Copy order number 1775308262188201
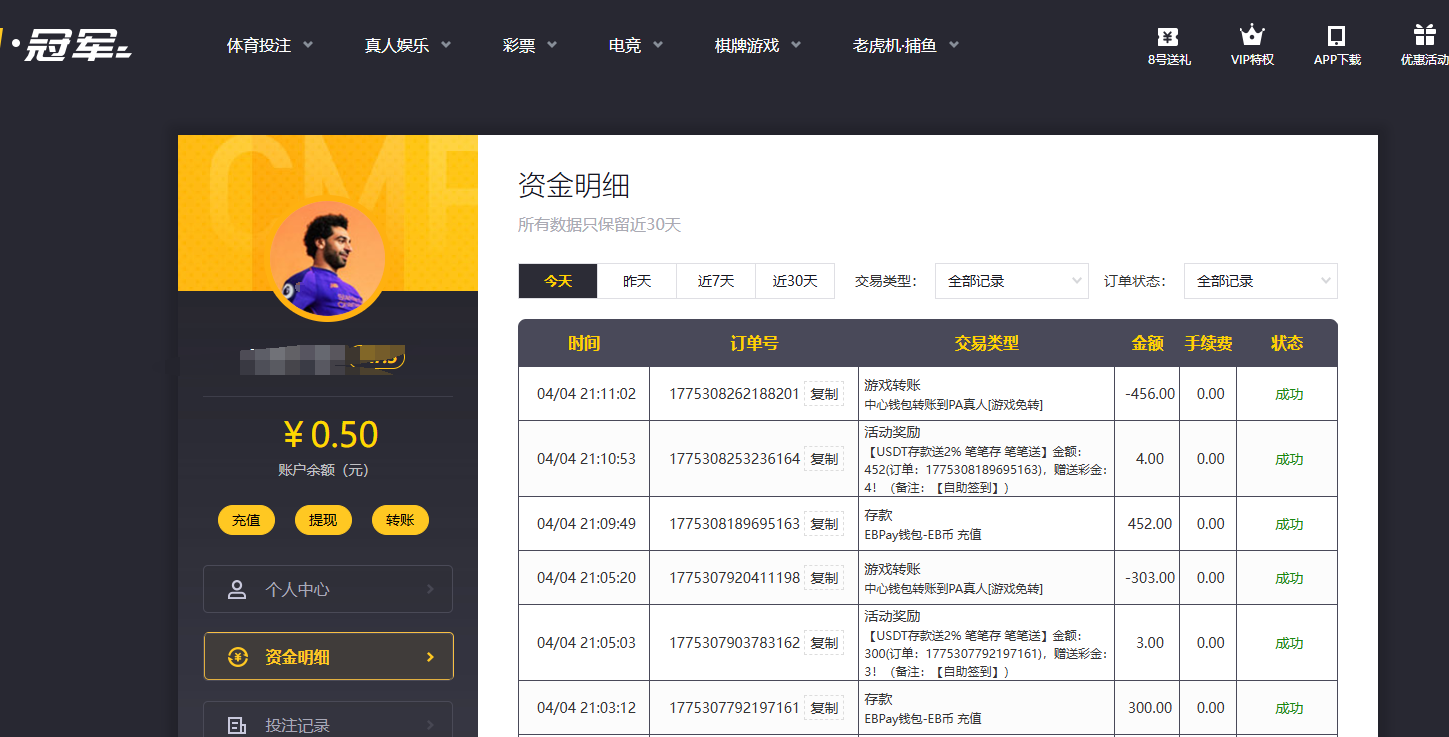This screenshot has width=1449, height=737. tap(823, 393)
